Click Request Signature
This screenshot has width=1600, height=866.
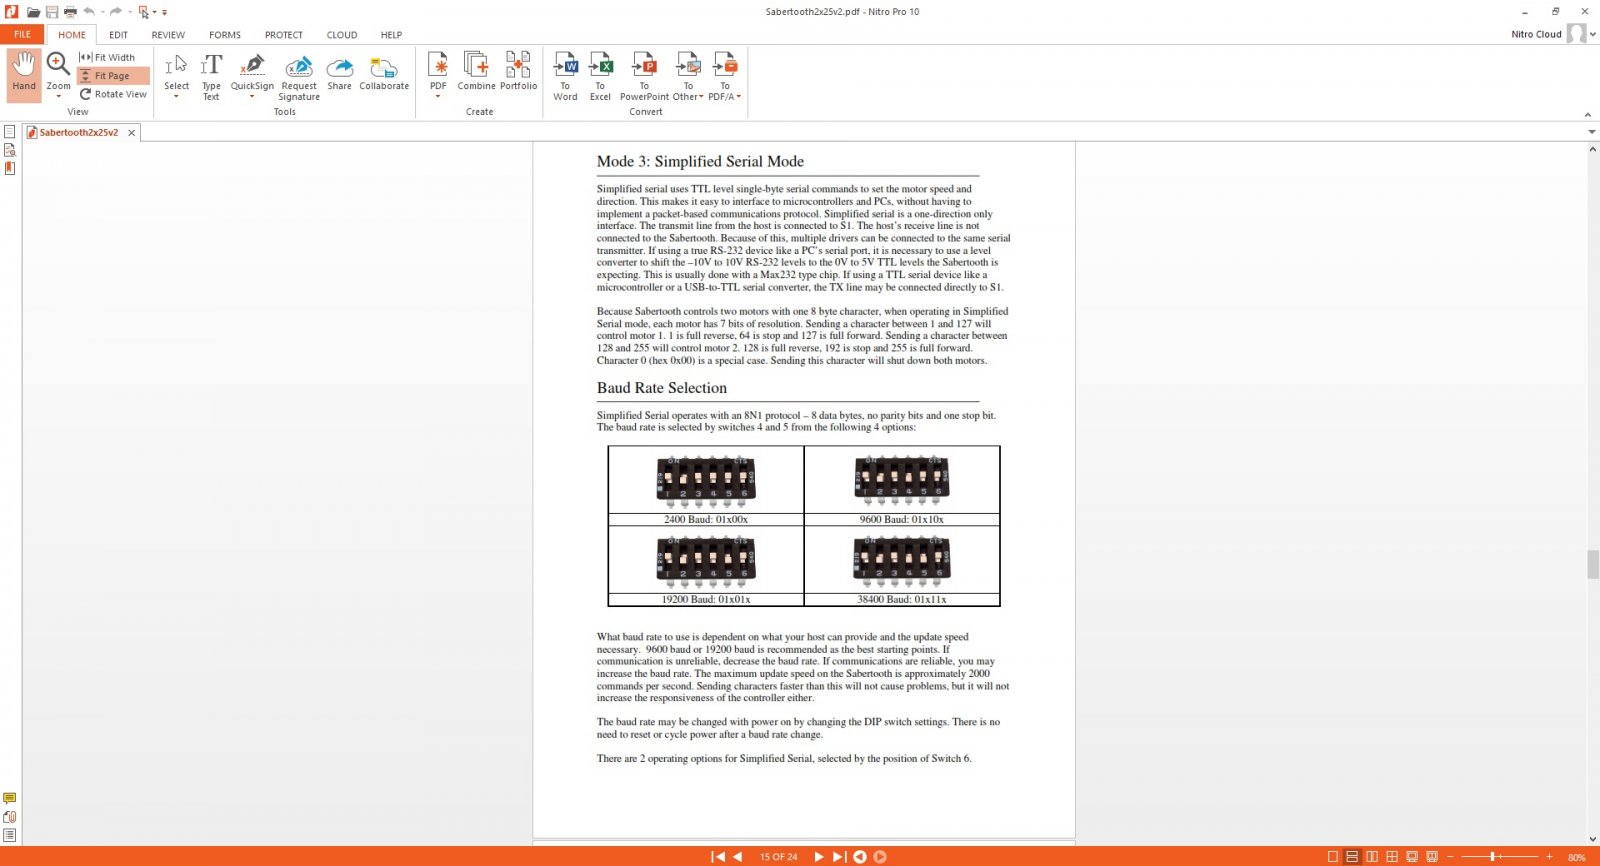pos(299,77)
